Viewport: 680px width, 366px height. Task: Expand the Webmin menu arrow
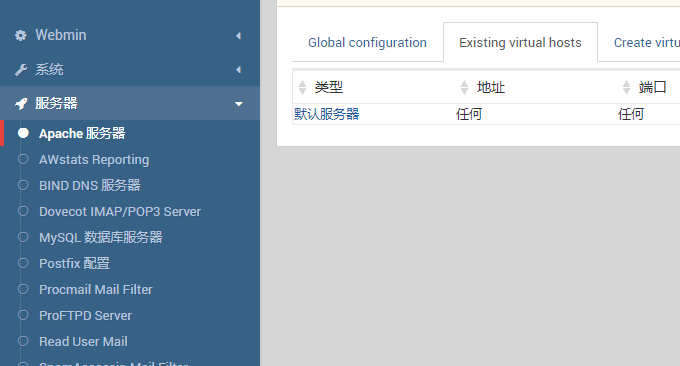[239, 36]
